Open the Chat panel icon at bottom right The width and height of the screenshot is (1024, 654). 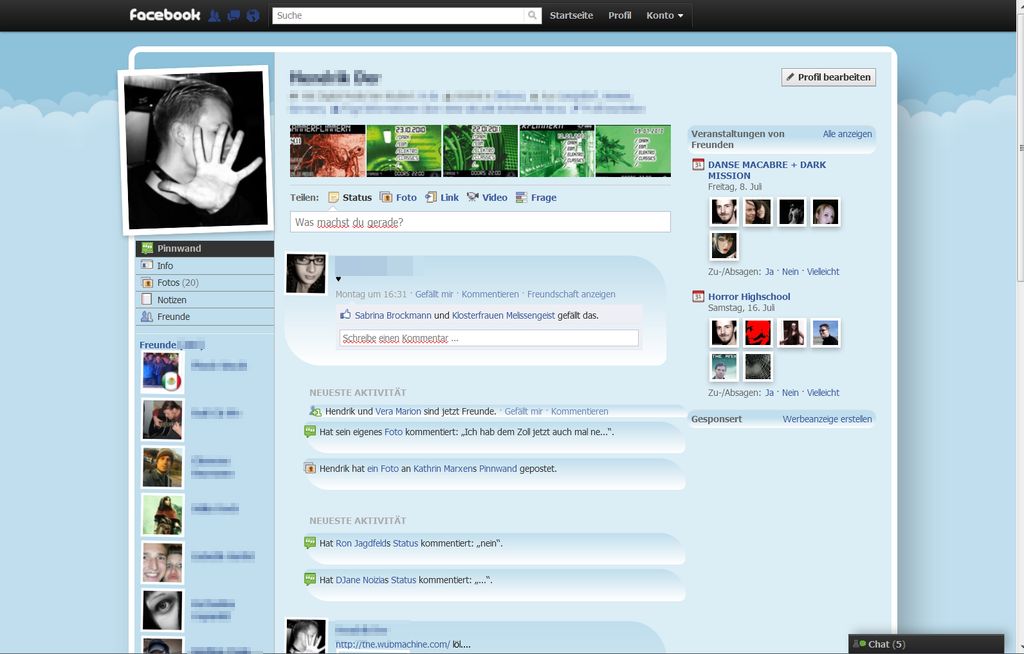[x=858, y=644]
